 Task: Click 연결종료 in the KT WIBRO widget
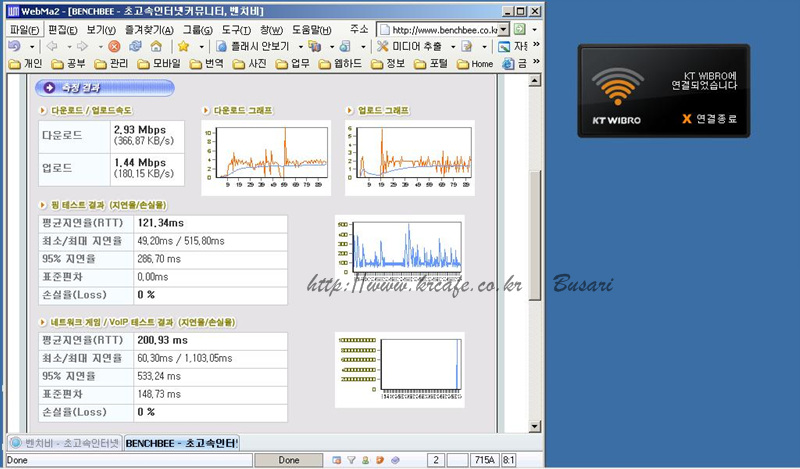coord(710,119)
